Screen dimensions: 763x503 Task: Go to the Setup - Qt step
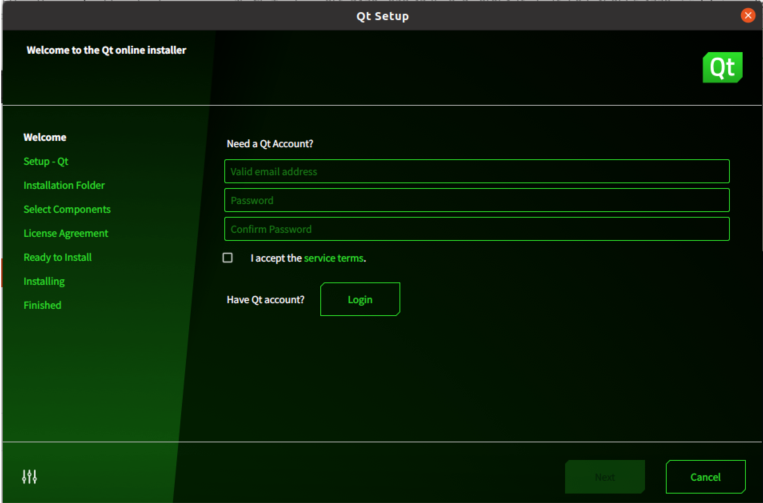click(46, 162)
